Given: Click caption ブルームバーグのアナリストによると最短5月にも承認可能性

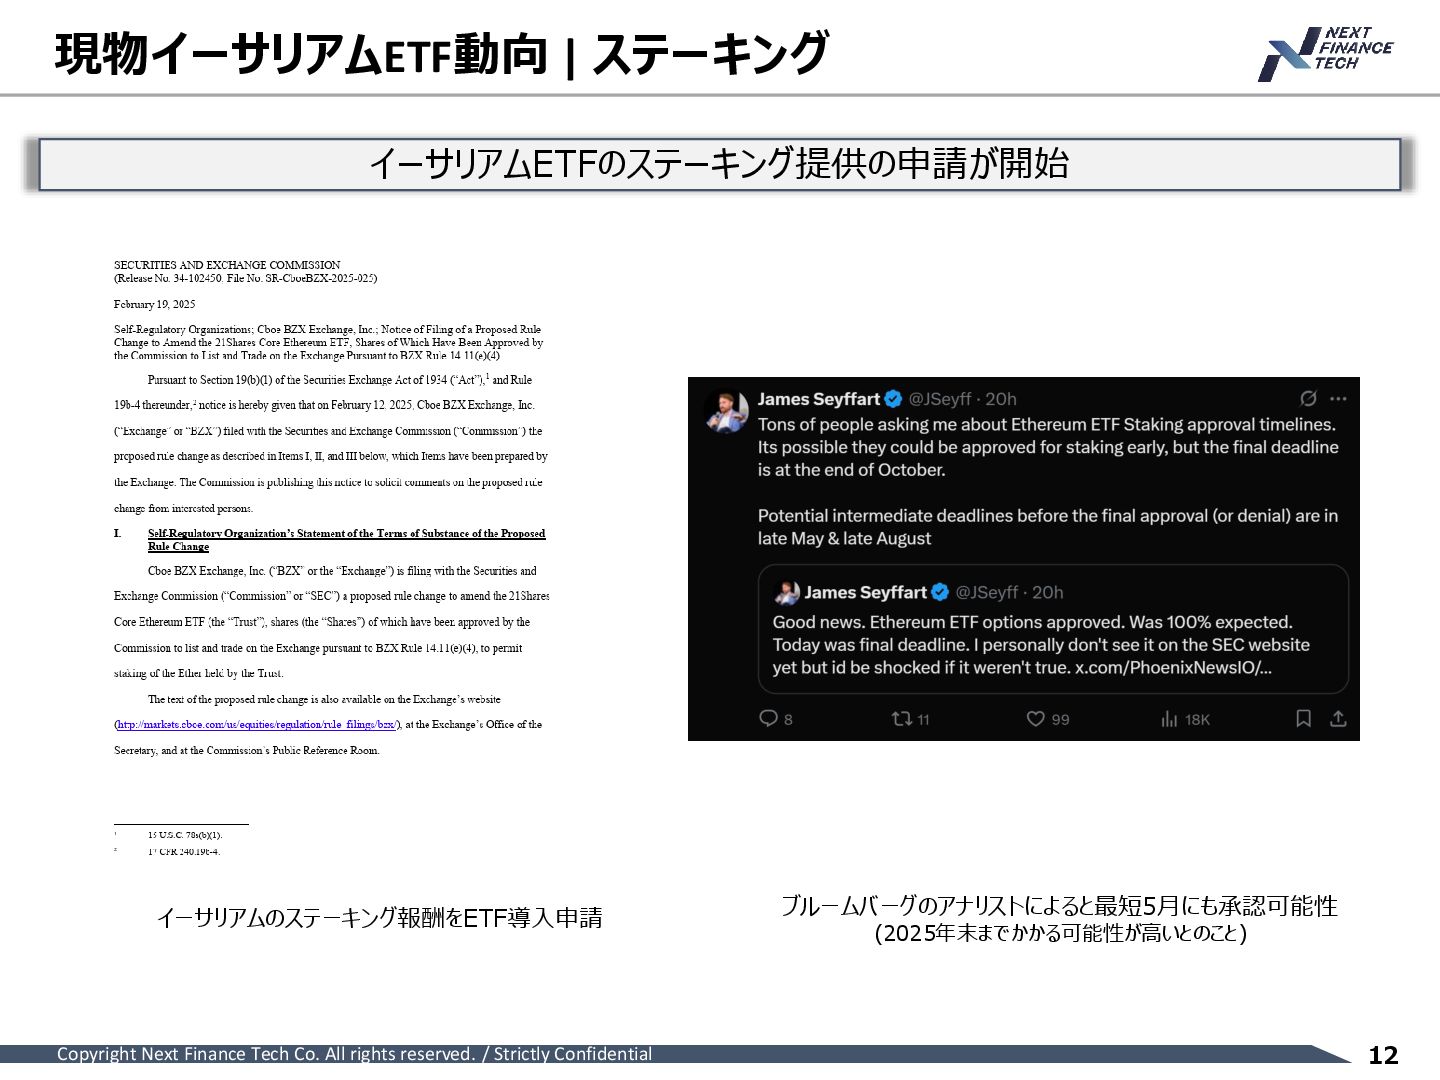Looking at the screenshot, I should 1059,905.
